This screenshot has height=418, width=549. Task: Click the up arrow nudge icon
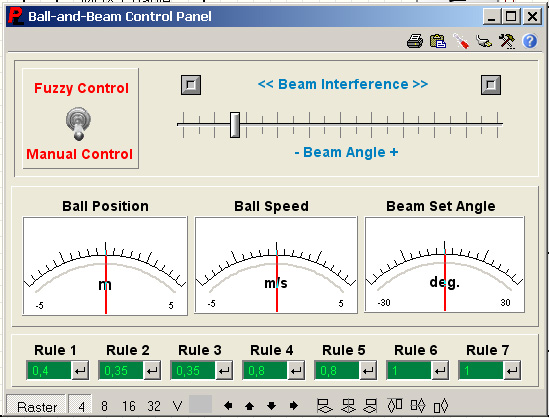tap(250, 406)
